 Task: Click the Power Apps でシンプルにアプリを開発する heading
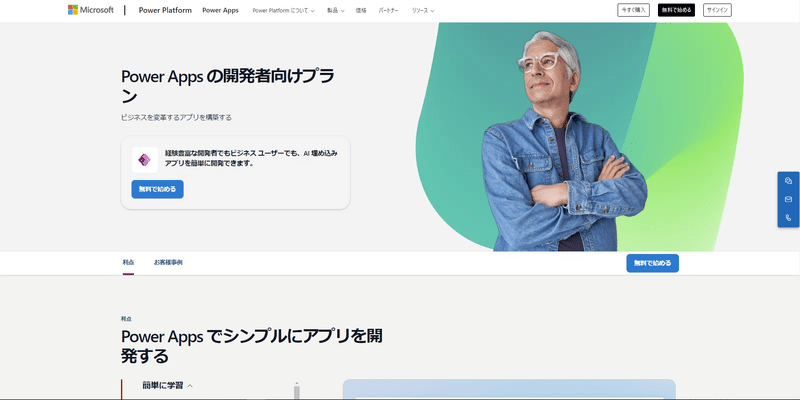(x=252, y=345)
